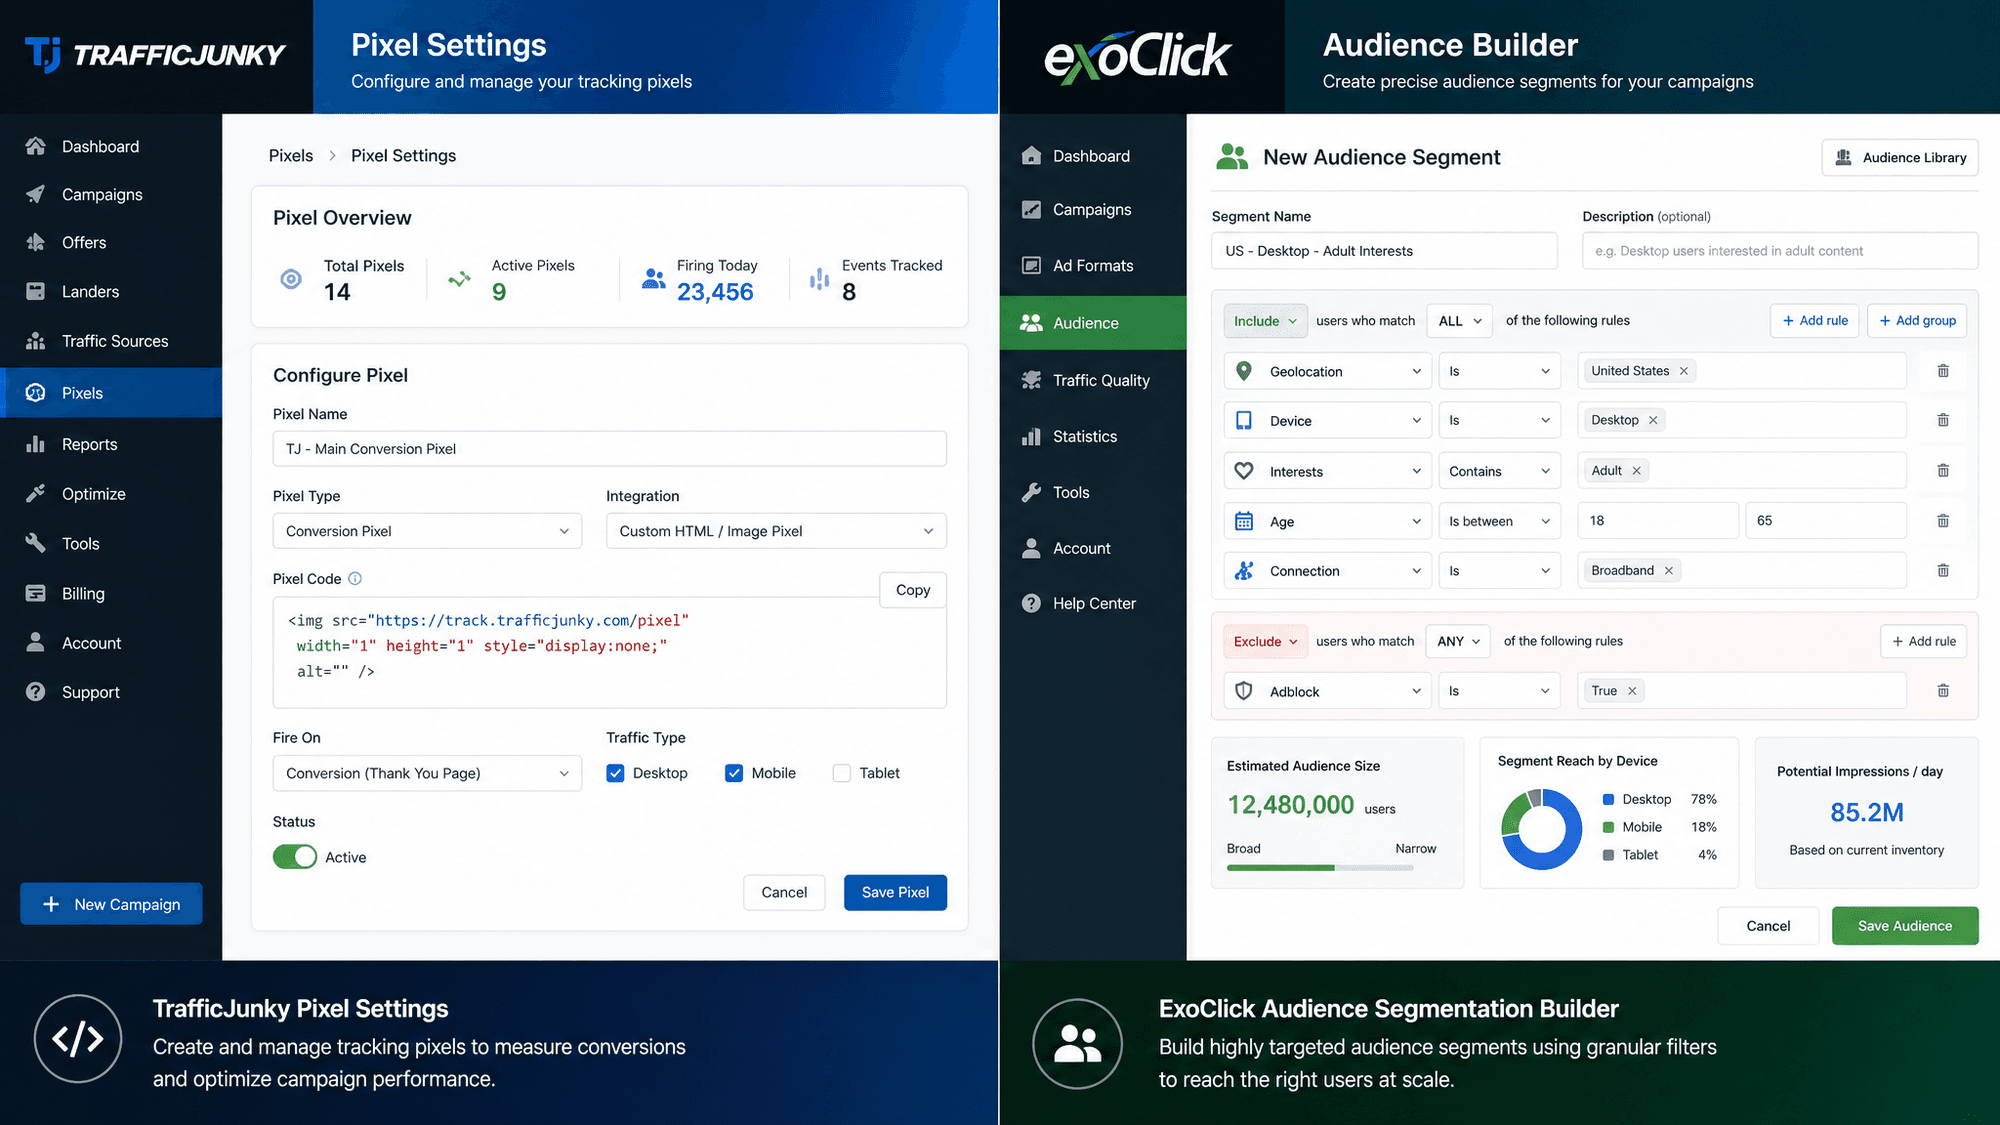Open the Geolocation field dropdown
The height and width of the screenshot is (1125, 2000).
click(1328, 371)
